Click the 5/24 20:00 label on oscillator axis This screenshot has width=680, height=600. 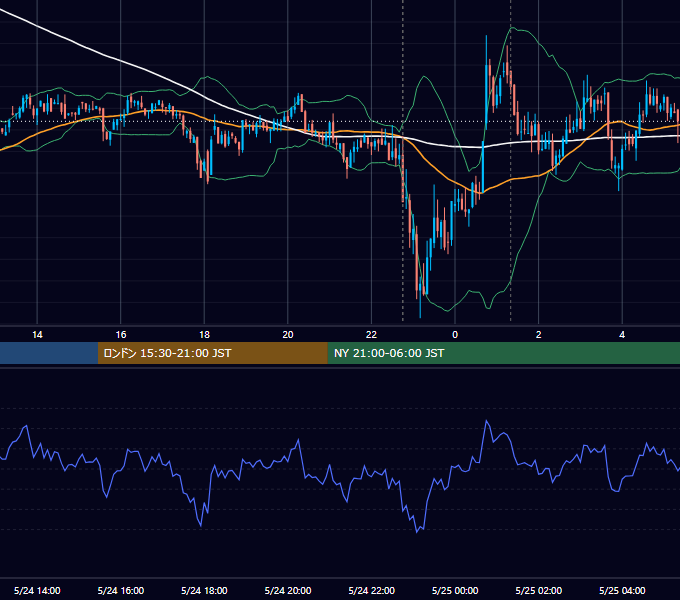pyautogui.click(x=288, y=590)
